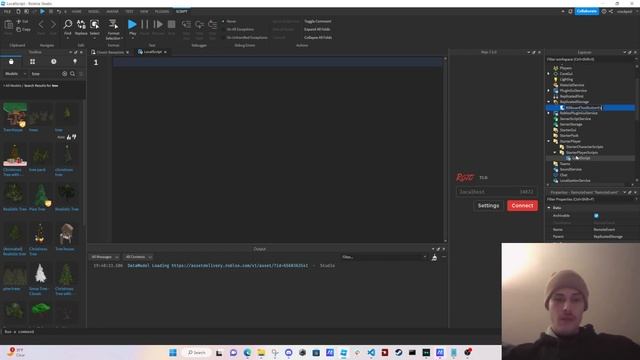Click the Find magnifier icon in ribbon
This screenshot has height=360, width=640.
pyautogui.click(x=68, y=24)
